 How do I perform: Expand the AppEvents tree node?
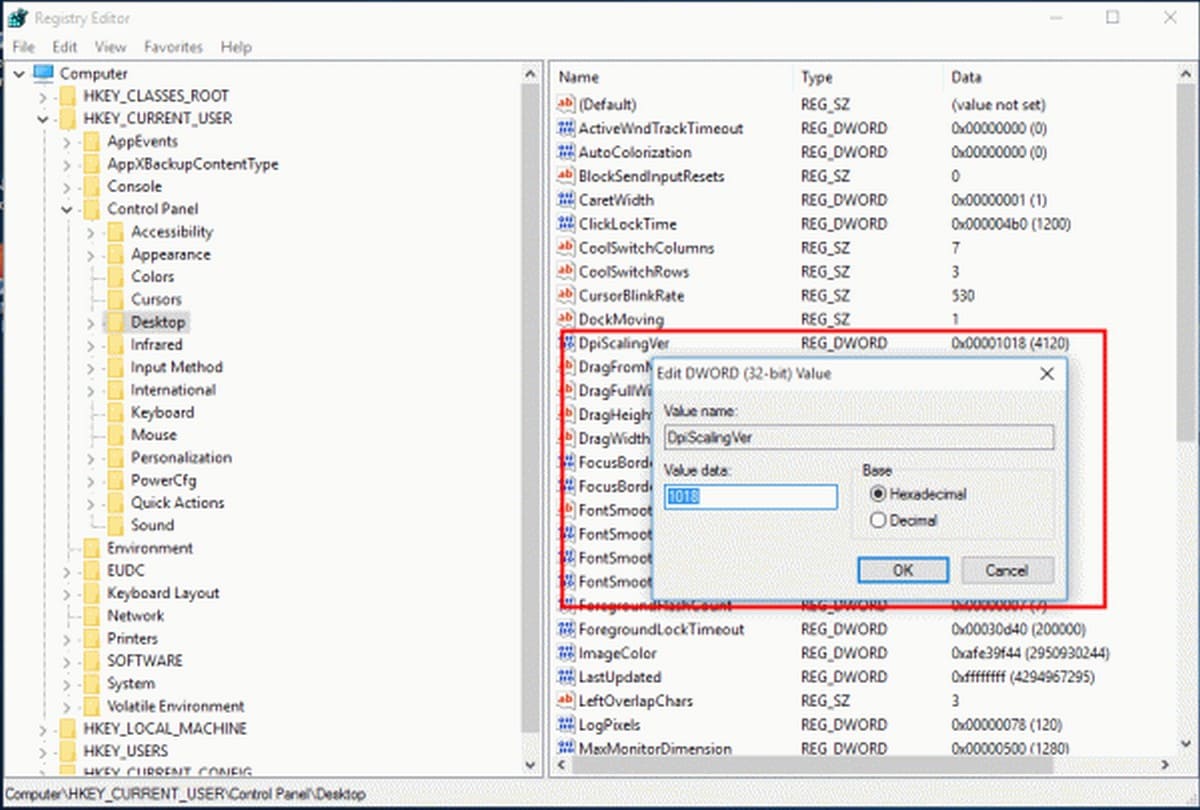(66, 142)
